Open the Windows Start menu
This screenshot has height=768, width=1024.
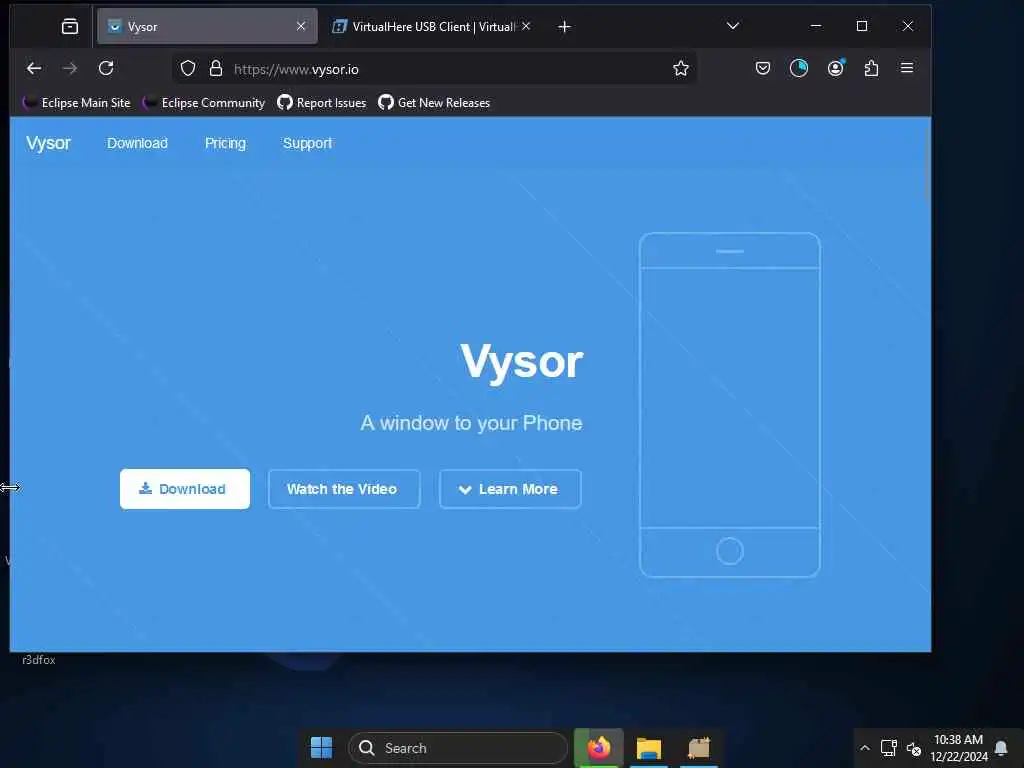coord(321,748)
